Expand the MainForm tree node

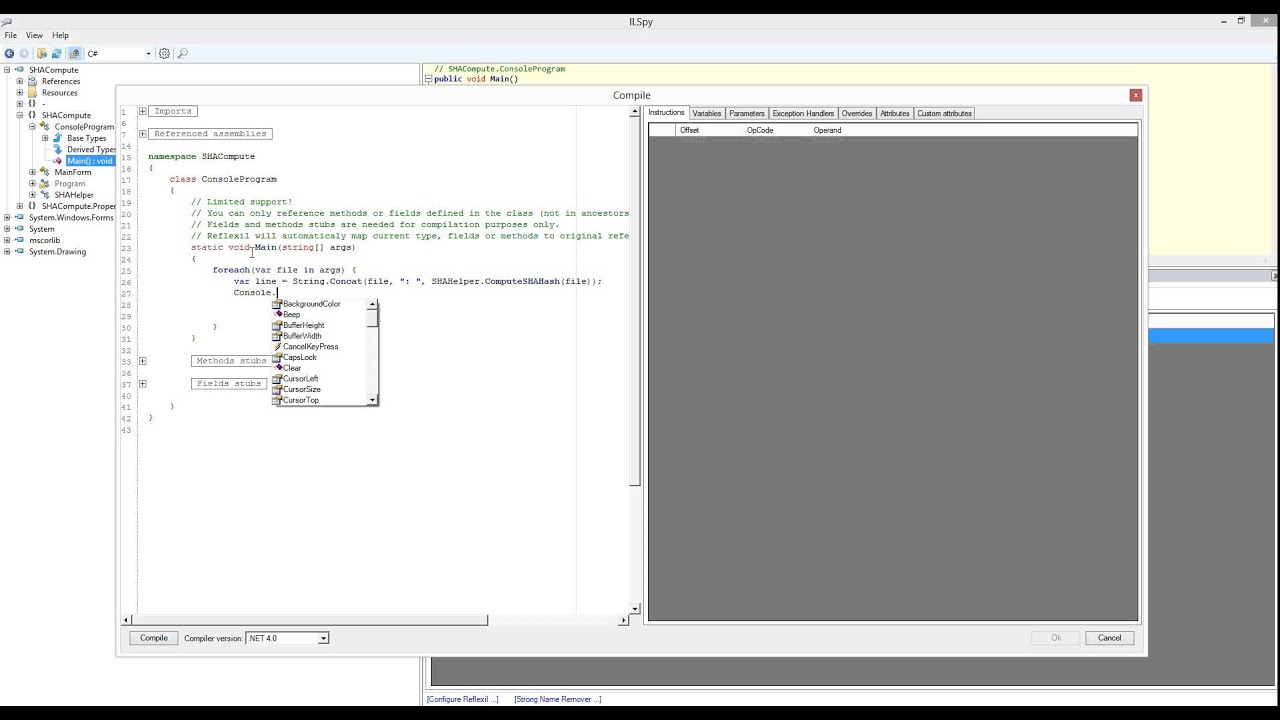(x=33, y=172)
